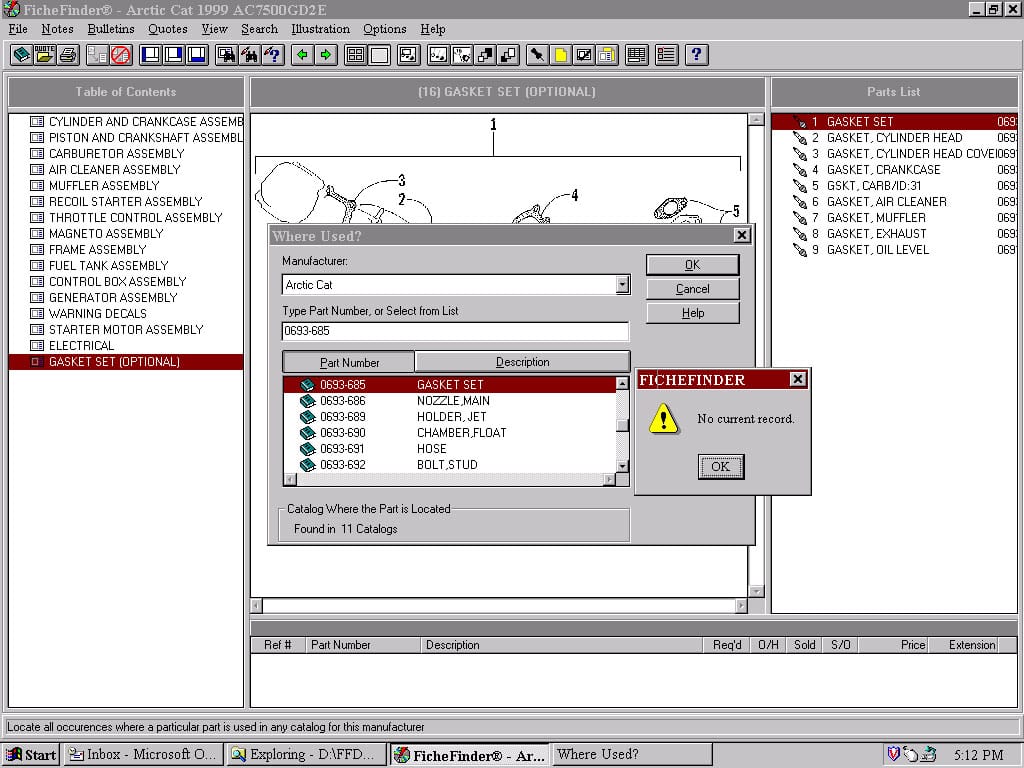Click the part number input field 0693-685
The height and width of the screenshot is (768, 1024).
pos(455,331)
